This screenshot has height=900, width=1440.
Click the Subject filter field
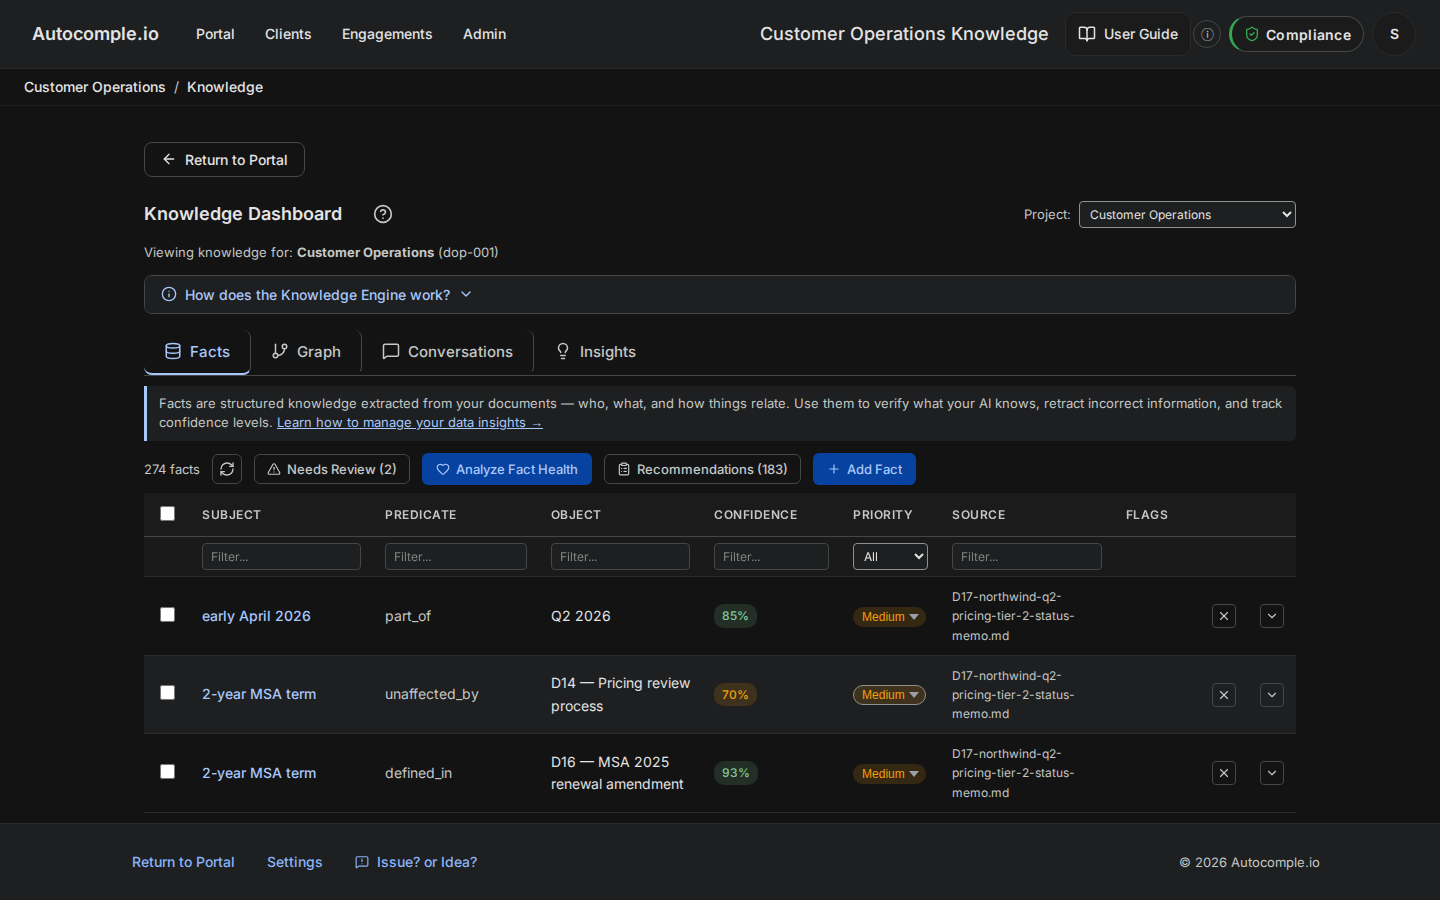click(x=281, y=557)
